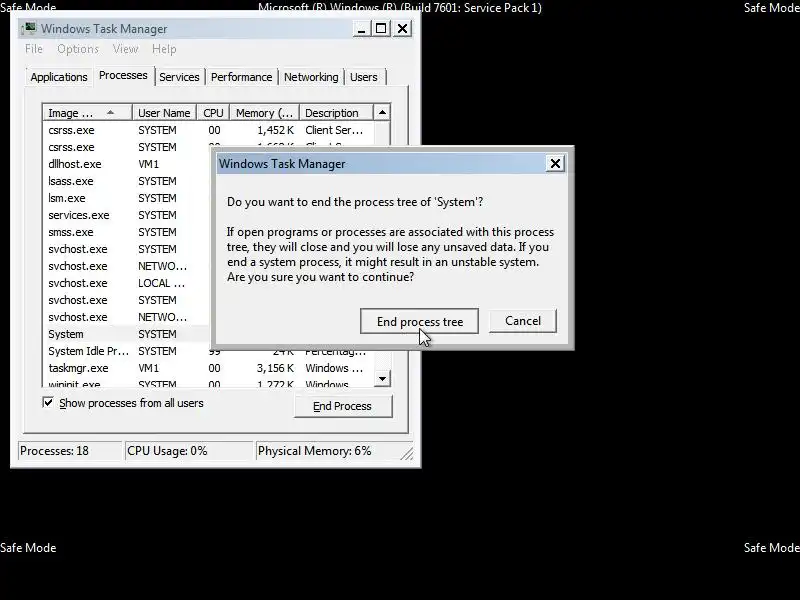Viewport: 800px width, 600px height.
Task: Select svchost.exe run by LOCAL user
Action: 126,283
